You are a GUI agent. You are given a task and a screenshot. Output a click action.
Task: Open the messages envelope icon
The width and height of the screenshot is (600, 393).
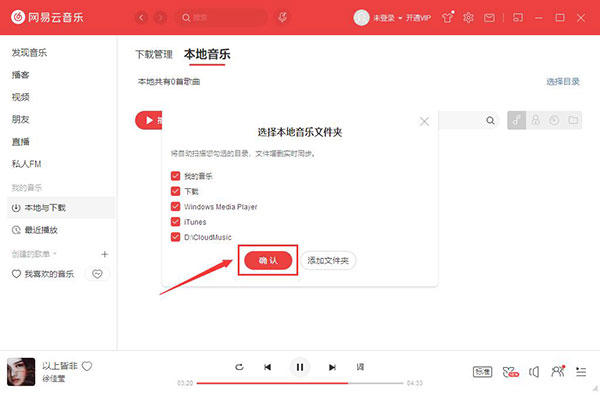489,18
